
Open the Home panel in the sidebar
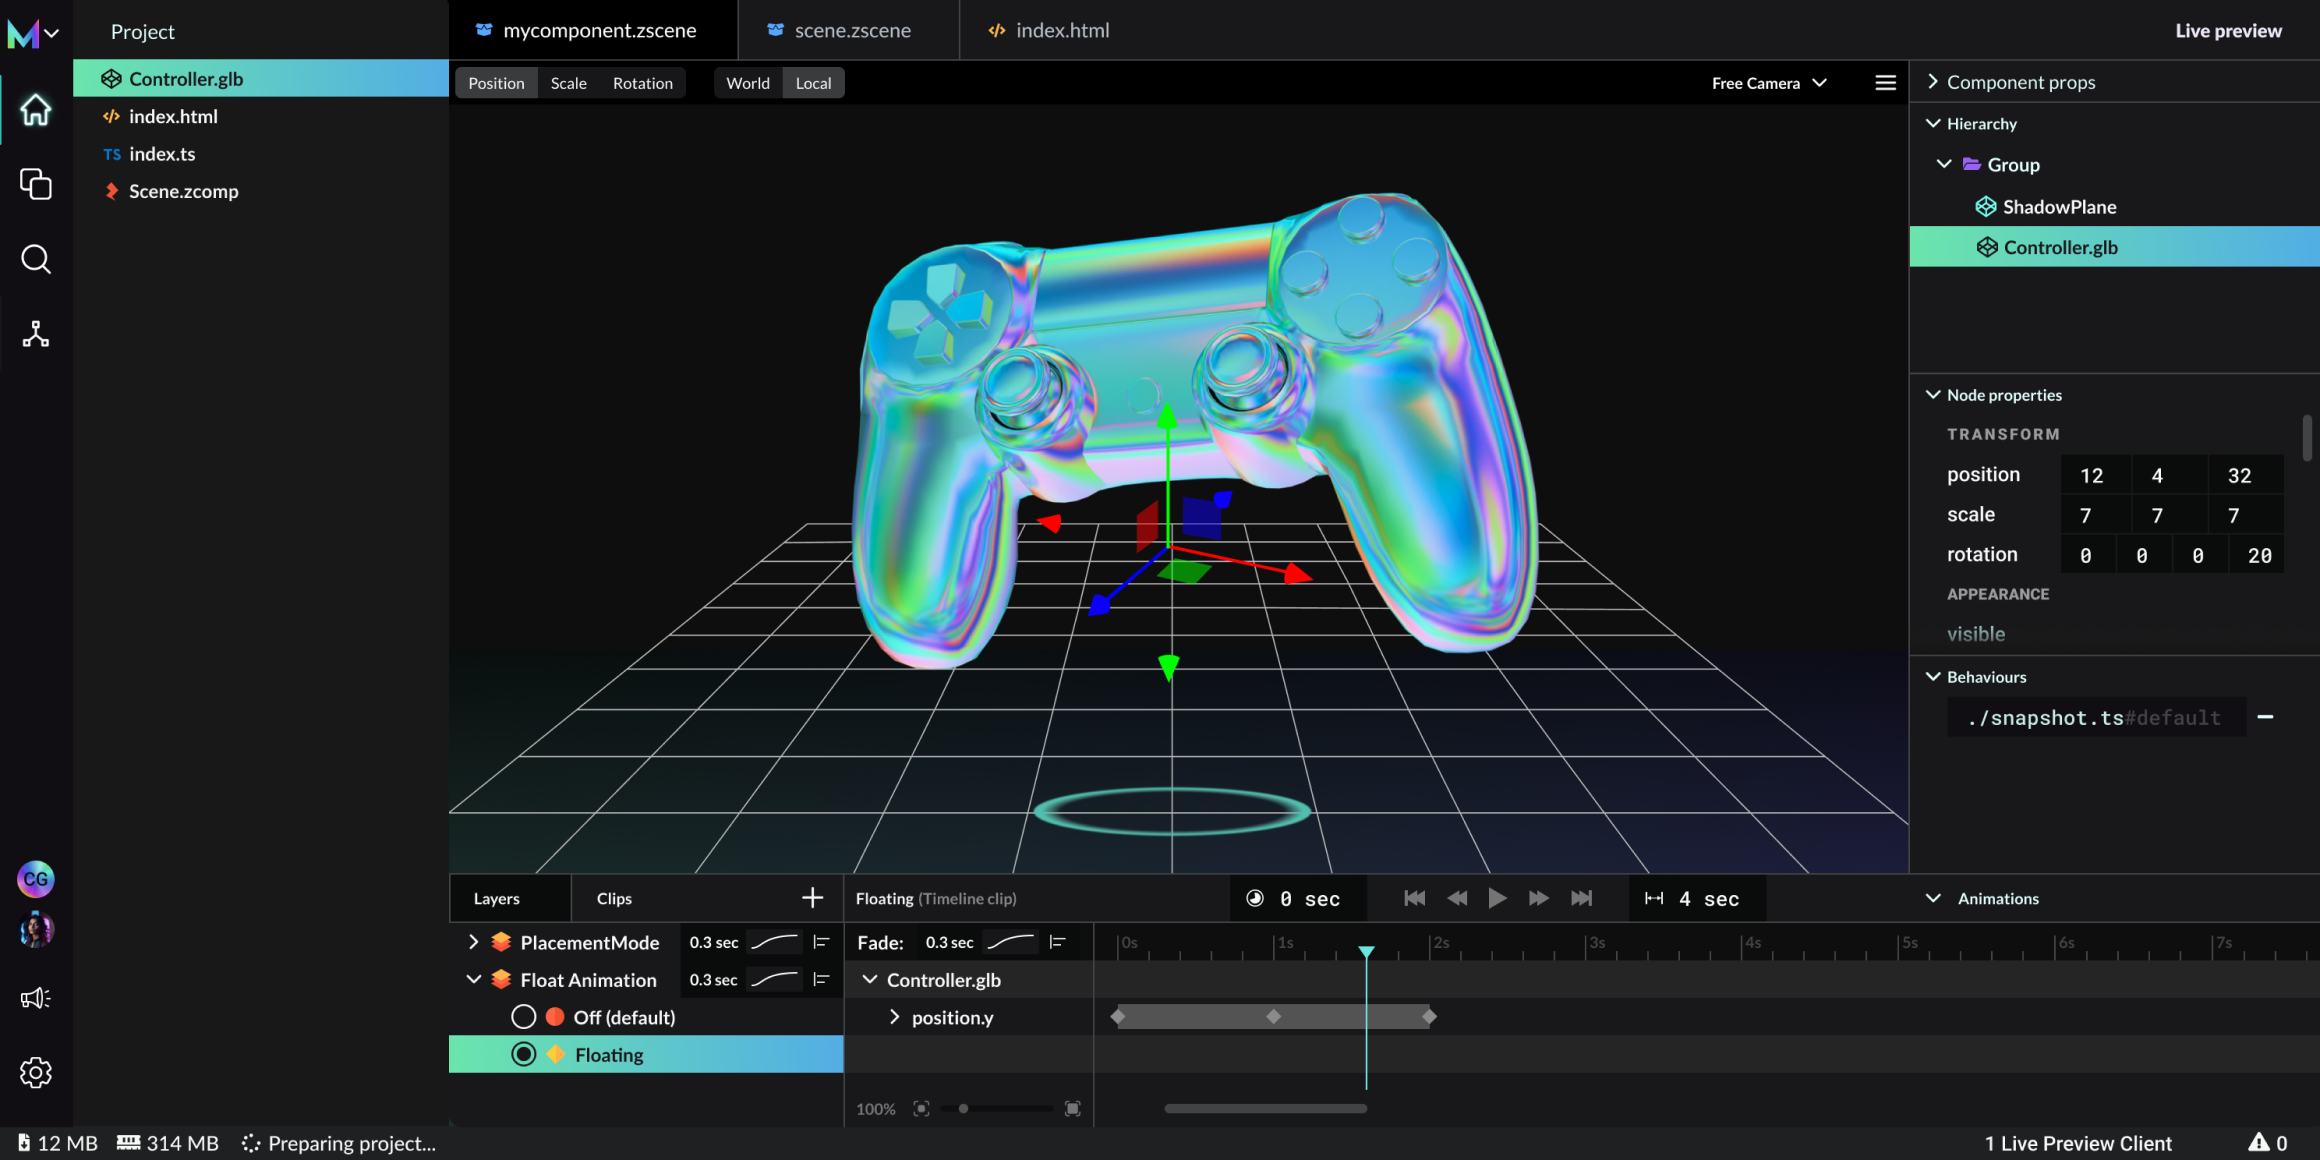point(36,110)
